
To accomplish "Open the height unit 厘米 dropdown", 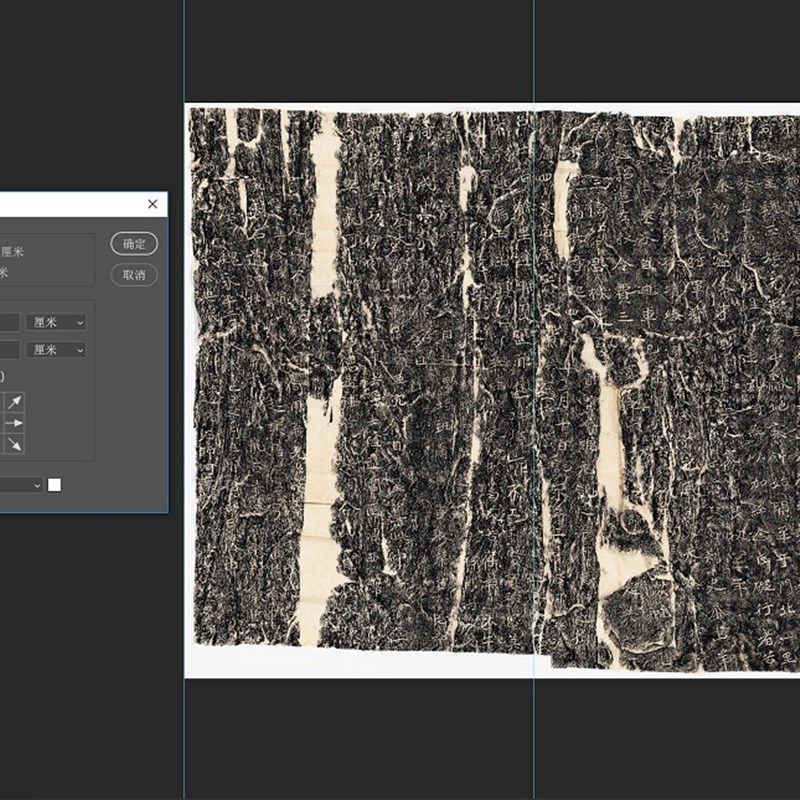I will (56, 350).
